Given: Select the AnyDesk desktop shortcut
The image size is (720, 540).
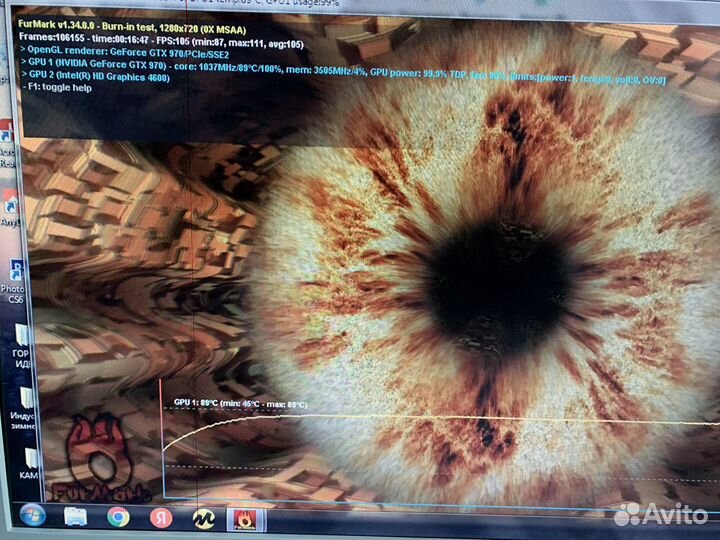Looking at the screenshot, I should point(10,203).
